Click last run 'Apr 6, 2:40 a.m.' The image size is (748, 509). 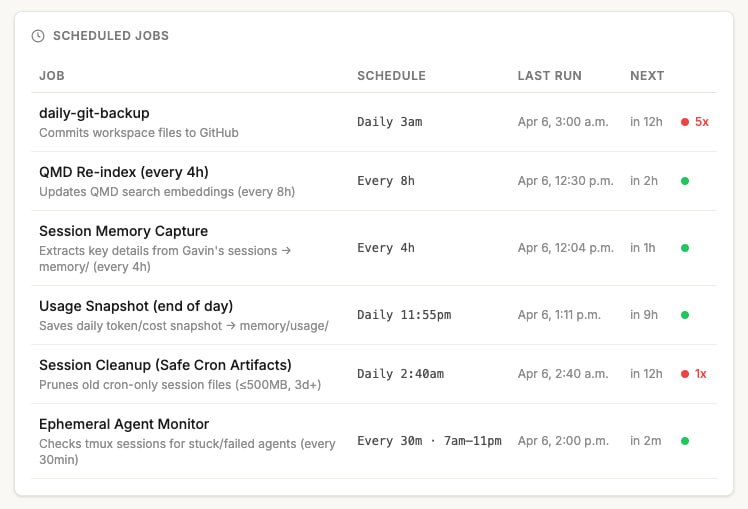pos(563,374)
